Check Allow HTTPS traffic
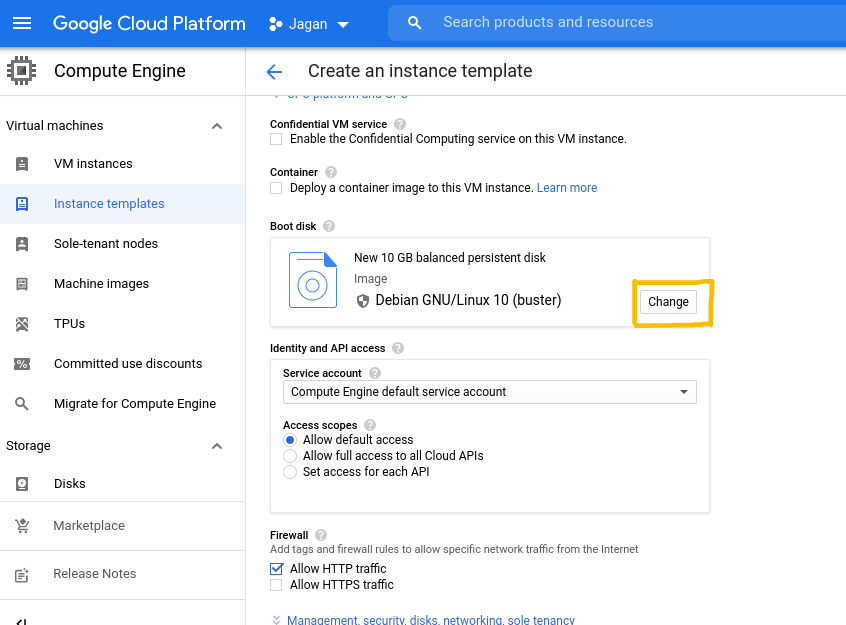The height and width of the screenshot is (625, 846). [x=276, y=585]
